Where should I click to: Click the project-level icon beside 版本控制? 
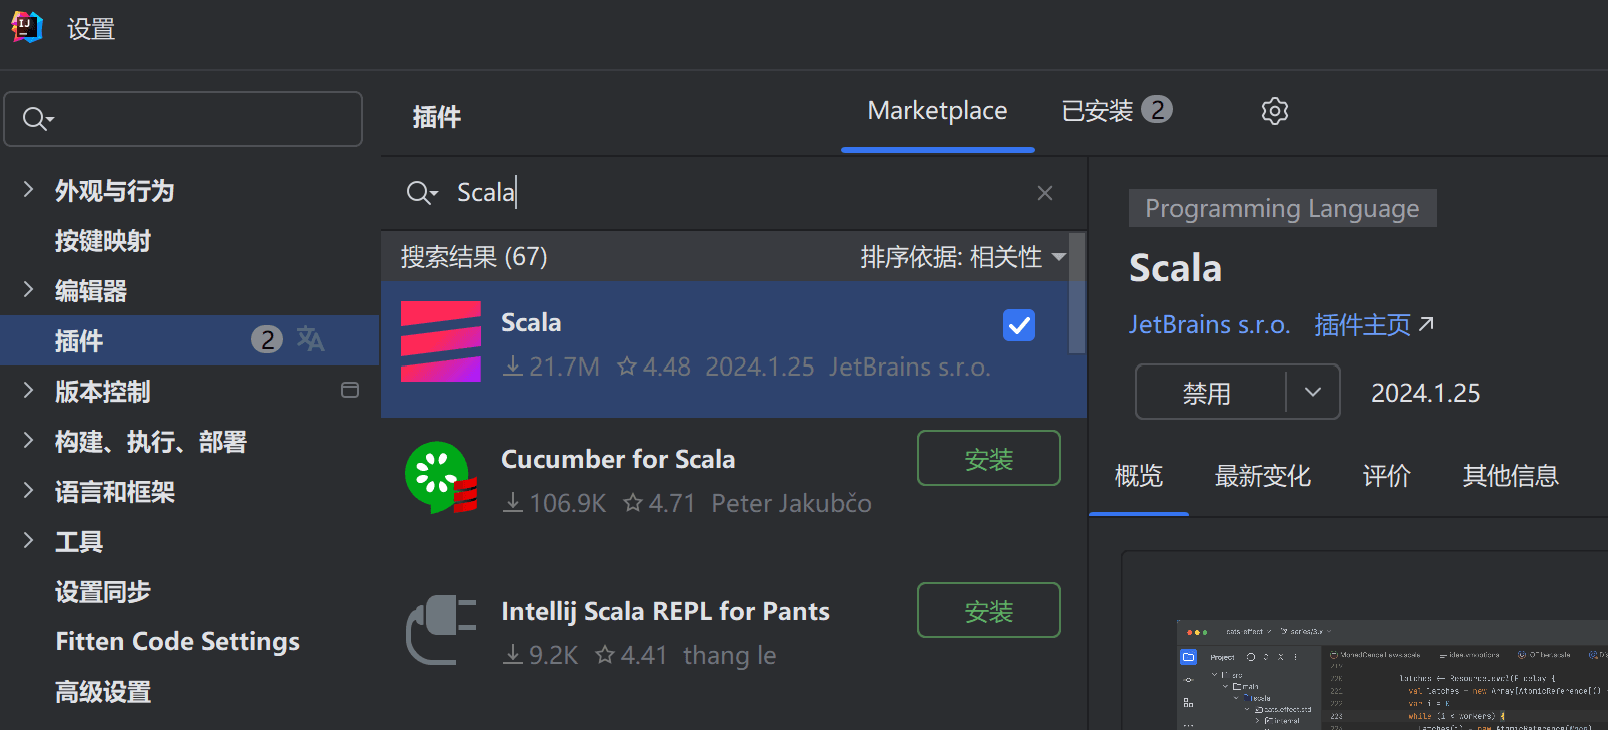350,390
